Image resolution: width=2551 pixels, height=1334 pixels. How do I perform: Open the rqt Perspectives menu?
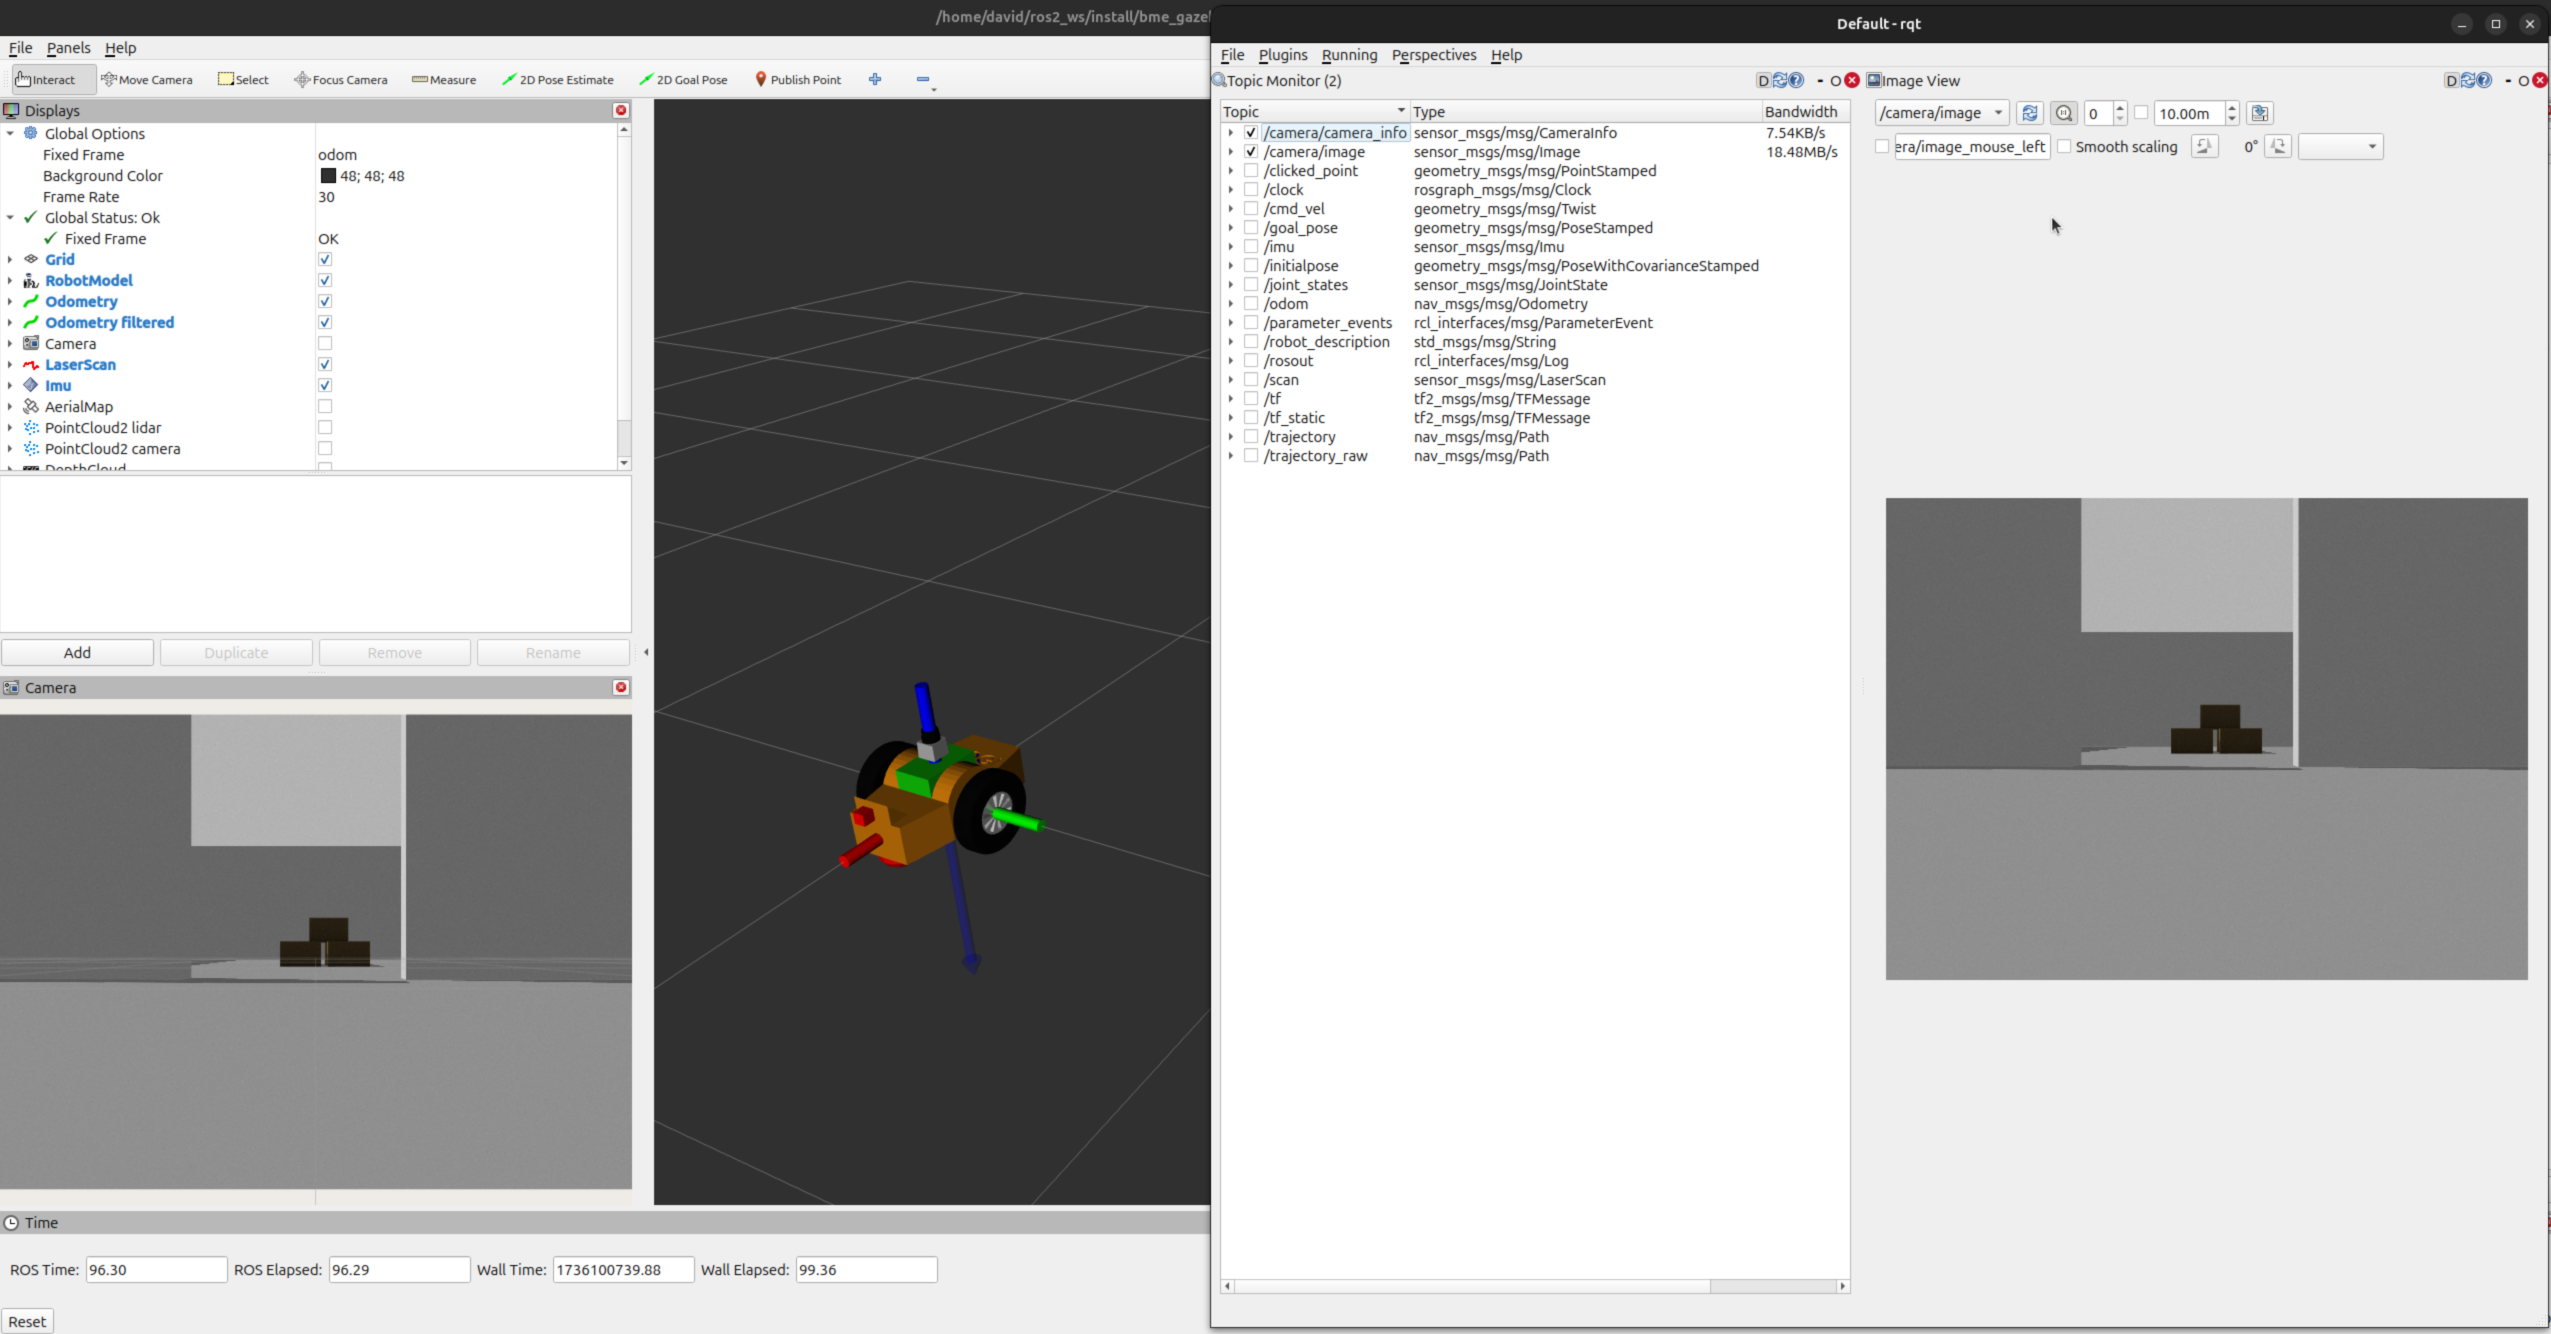pyautogui.click(x=1433, y=55)
